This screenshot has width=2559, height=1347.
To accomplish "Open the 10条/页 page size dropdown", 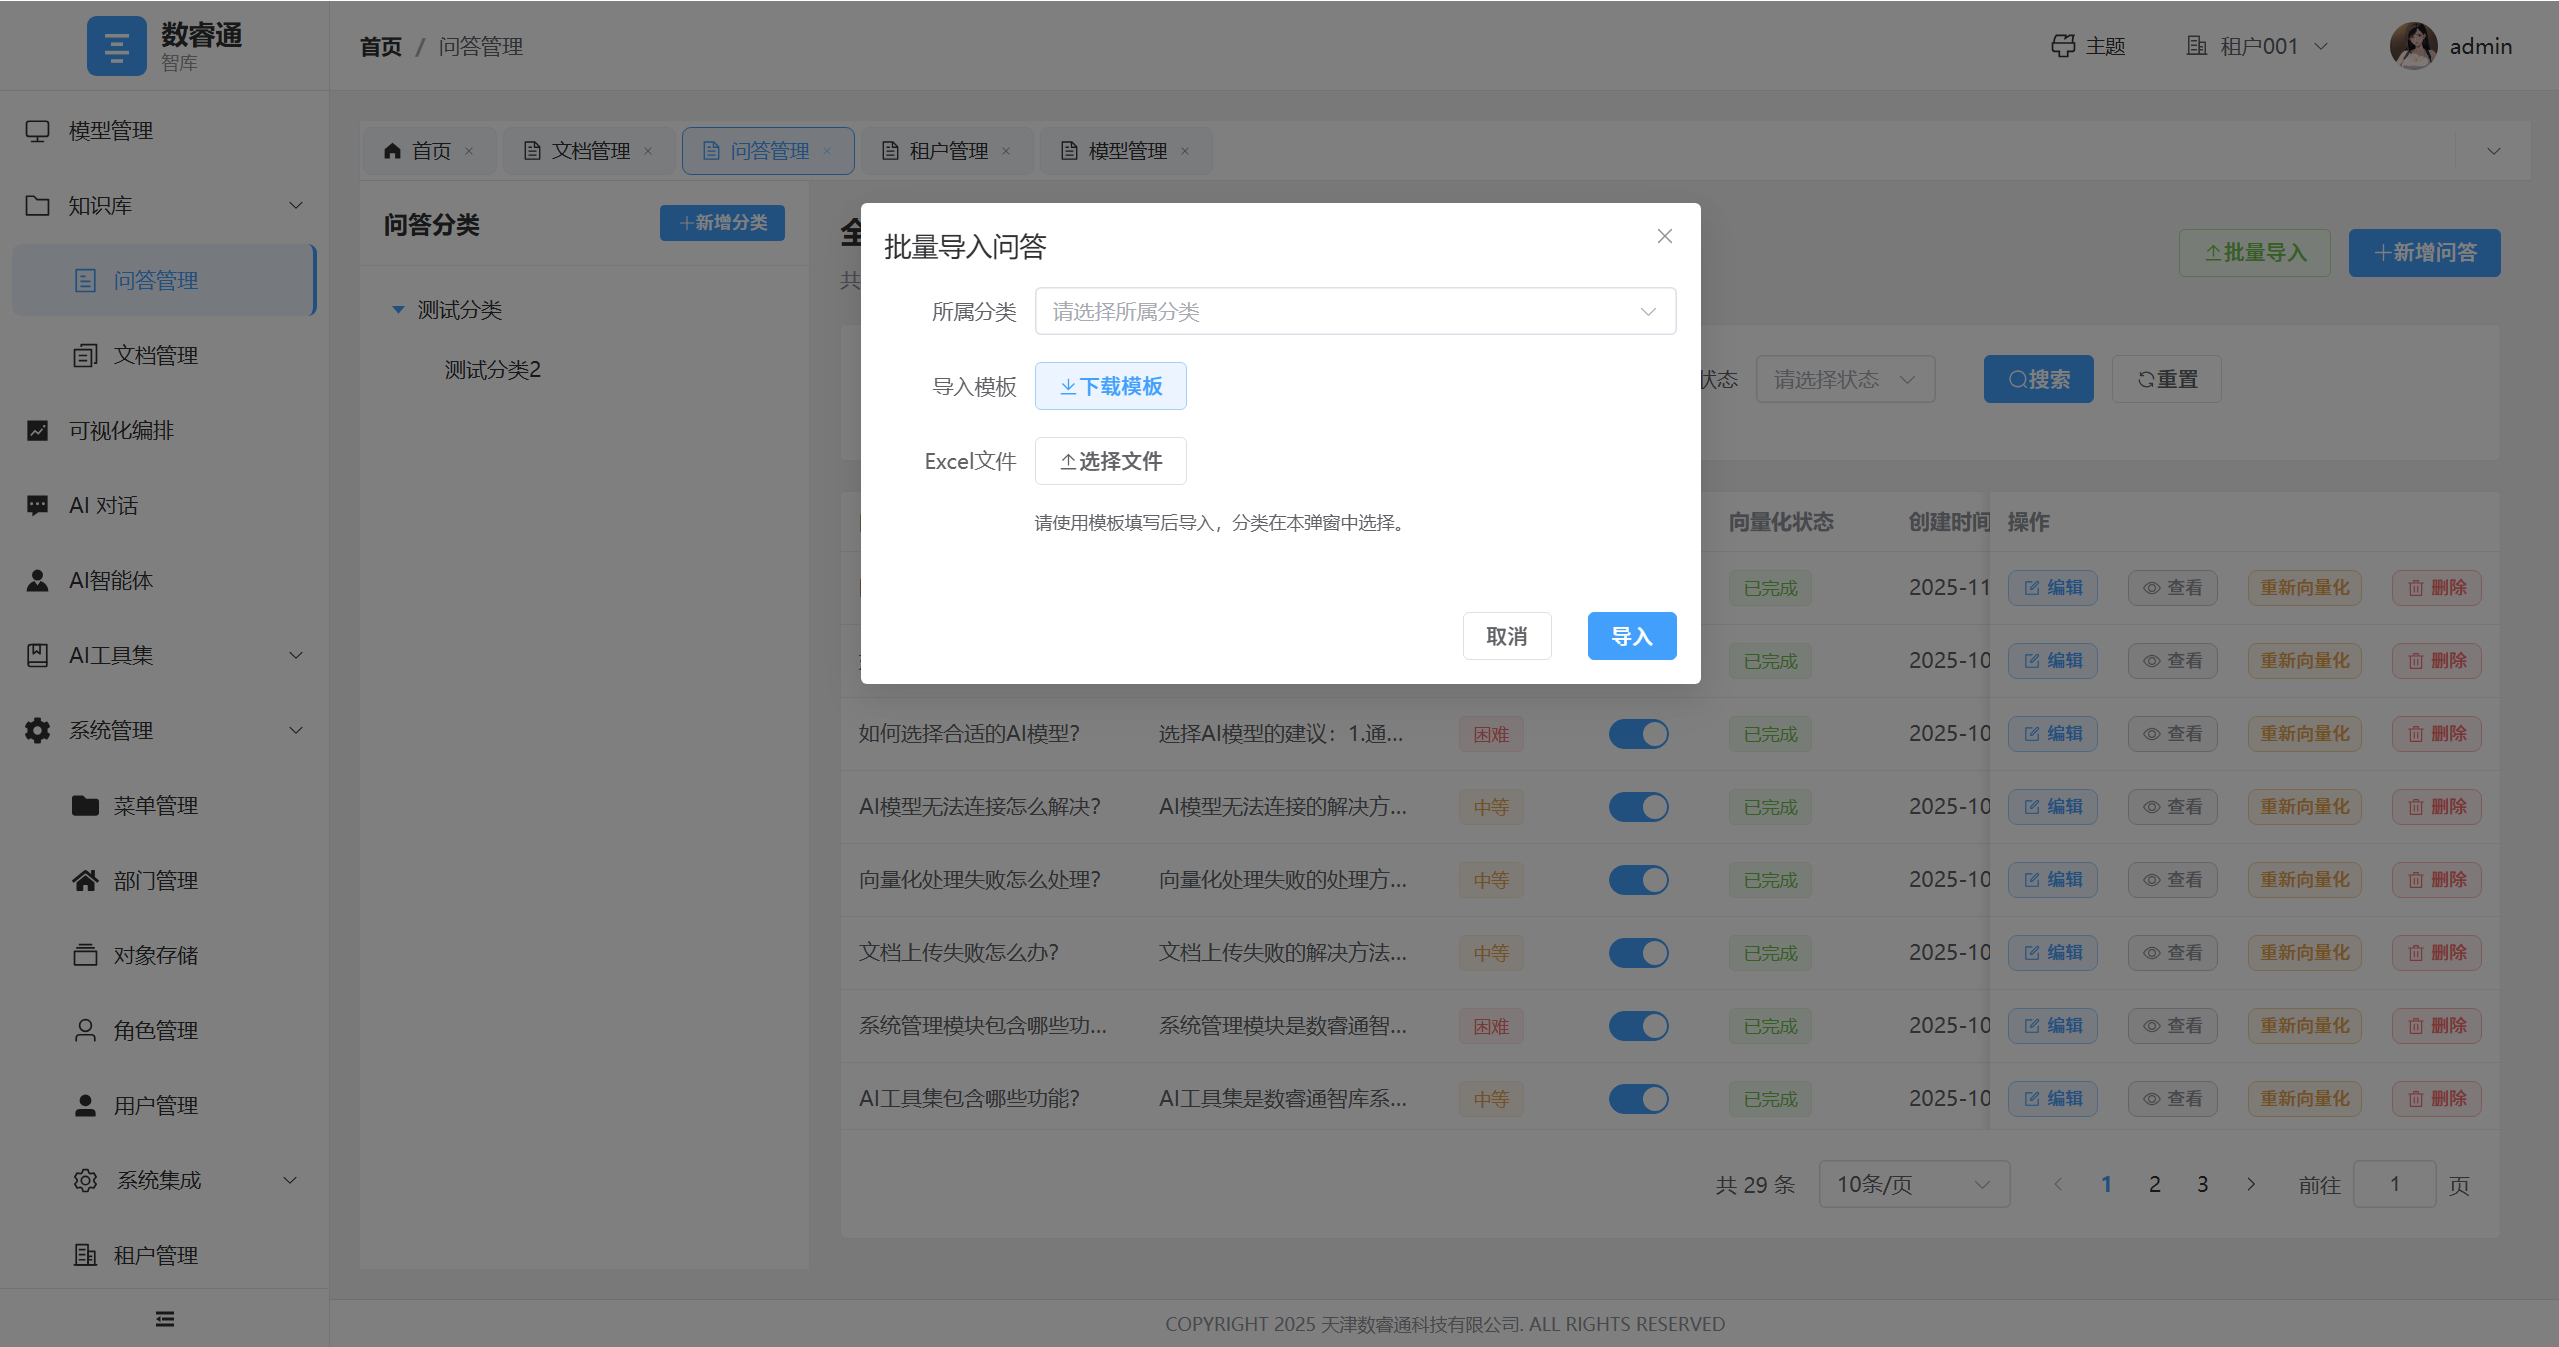I will pyautogui.click(x=1914, y=1184).
